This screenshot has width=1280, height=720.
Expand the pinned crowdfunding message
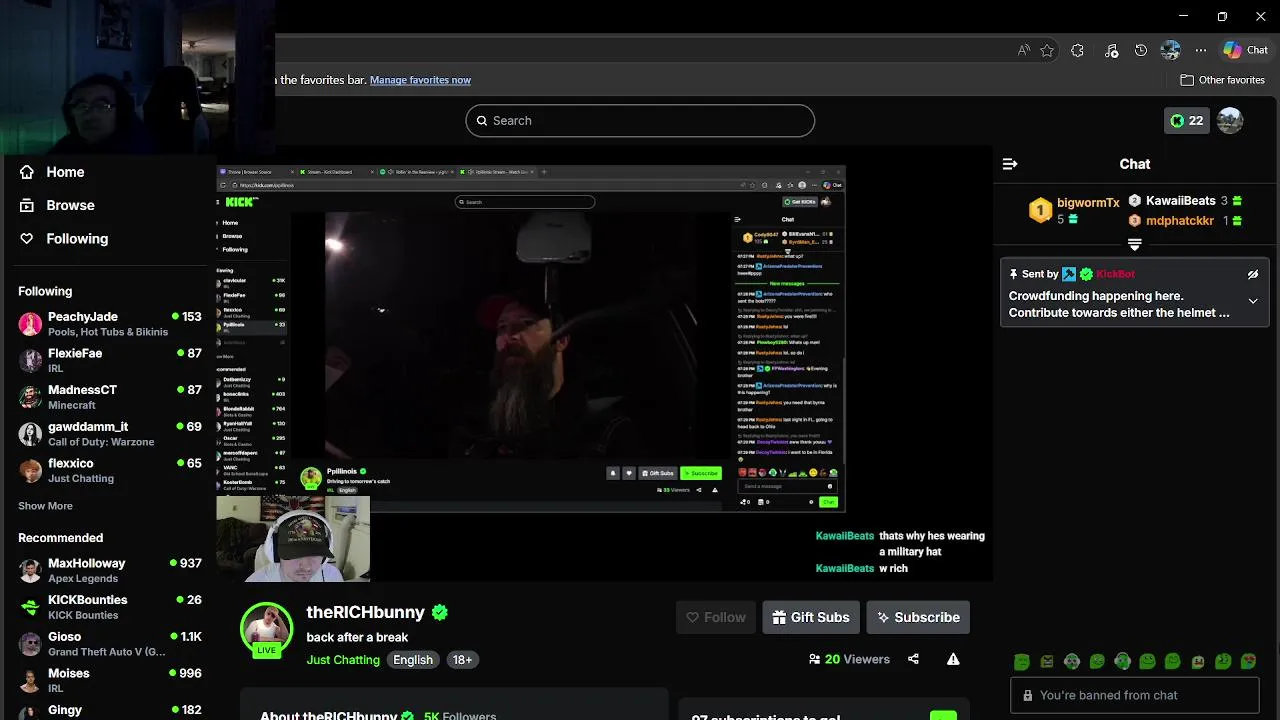tap(1253, 301)
